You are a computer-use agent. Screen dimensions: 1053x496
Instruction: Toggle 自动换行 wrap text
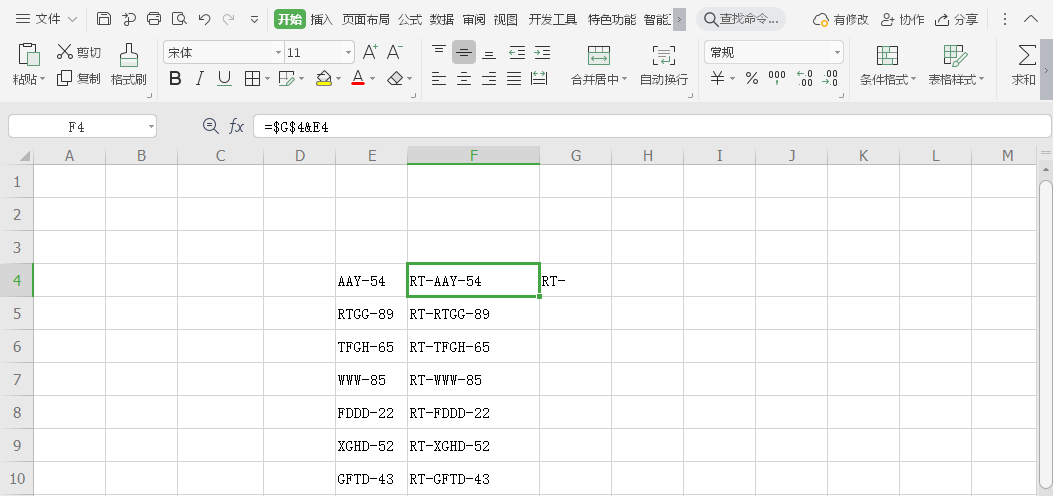[663, 65]
